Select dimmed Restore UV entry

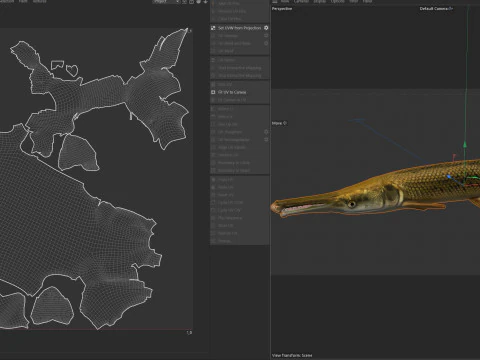pyautogui.click(x=228, y=233)
